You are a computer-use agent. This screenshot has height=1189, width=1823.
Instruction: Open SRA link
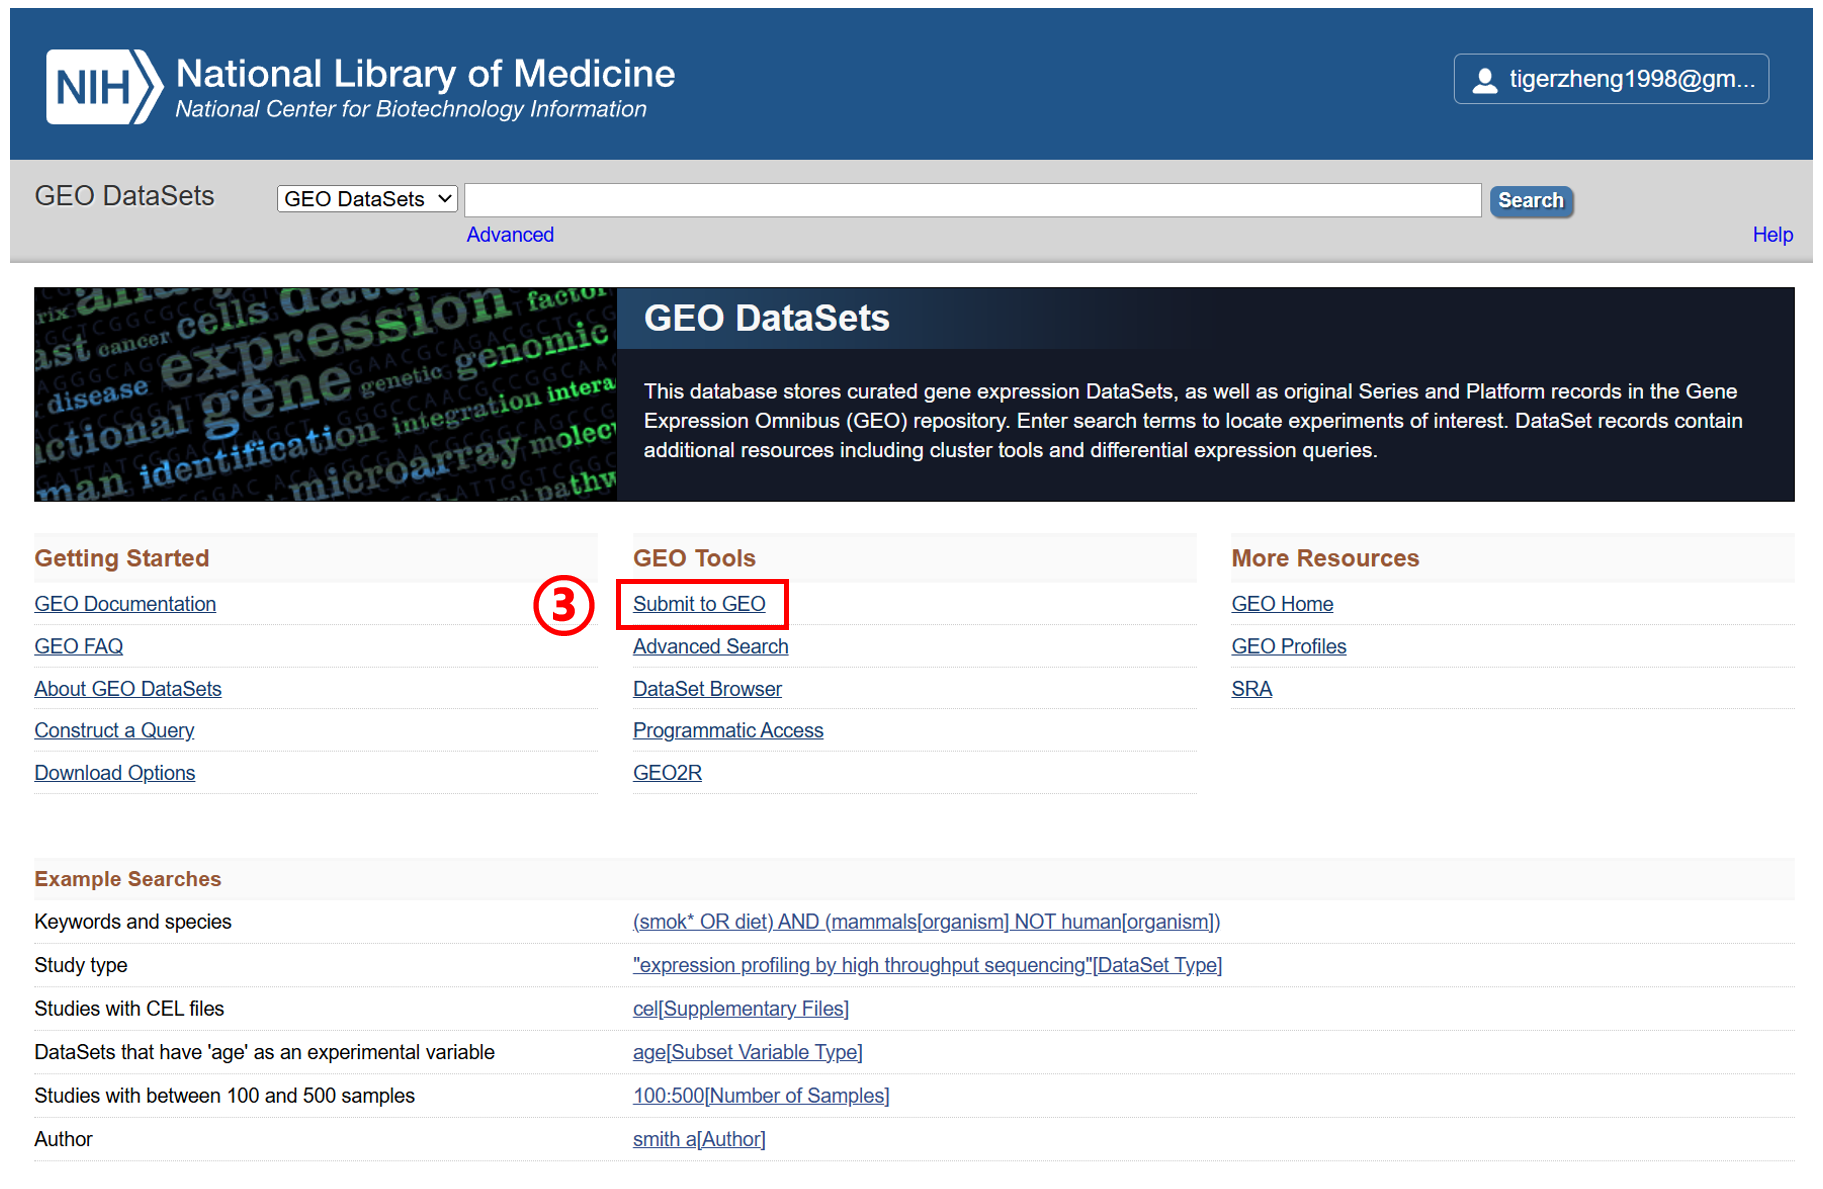pos(1251,689)
